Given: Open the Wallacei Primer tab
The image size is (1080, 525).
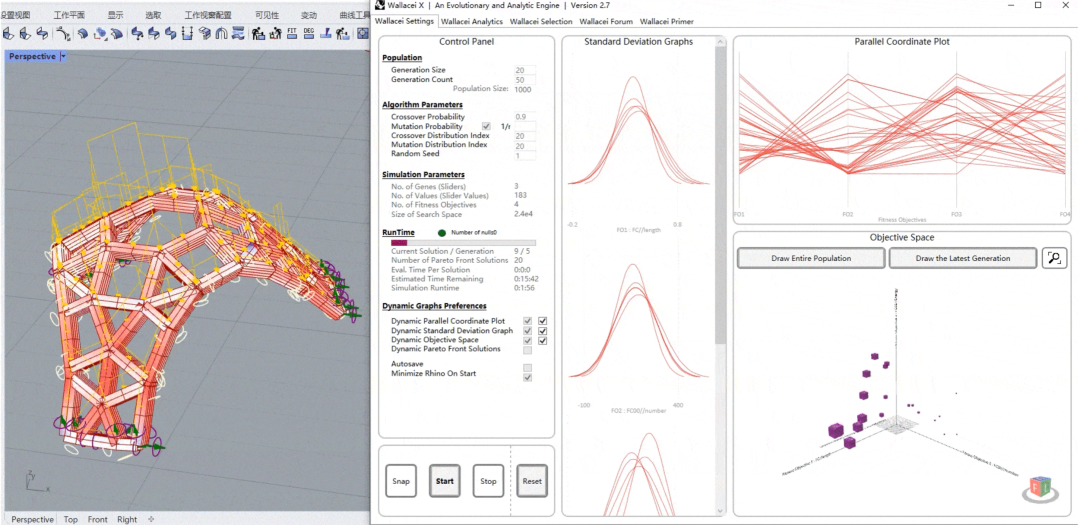Looking at the screenshot, I should click(x=667, y=21).
